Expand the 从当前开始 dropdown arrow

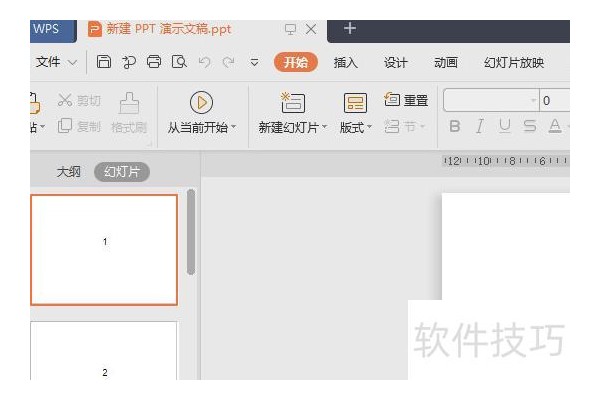pyautogui.click(x=234, y=127)
